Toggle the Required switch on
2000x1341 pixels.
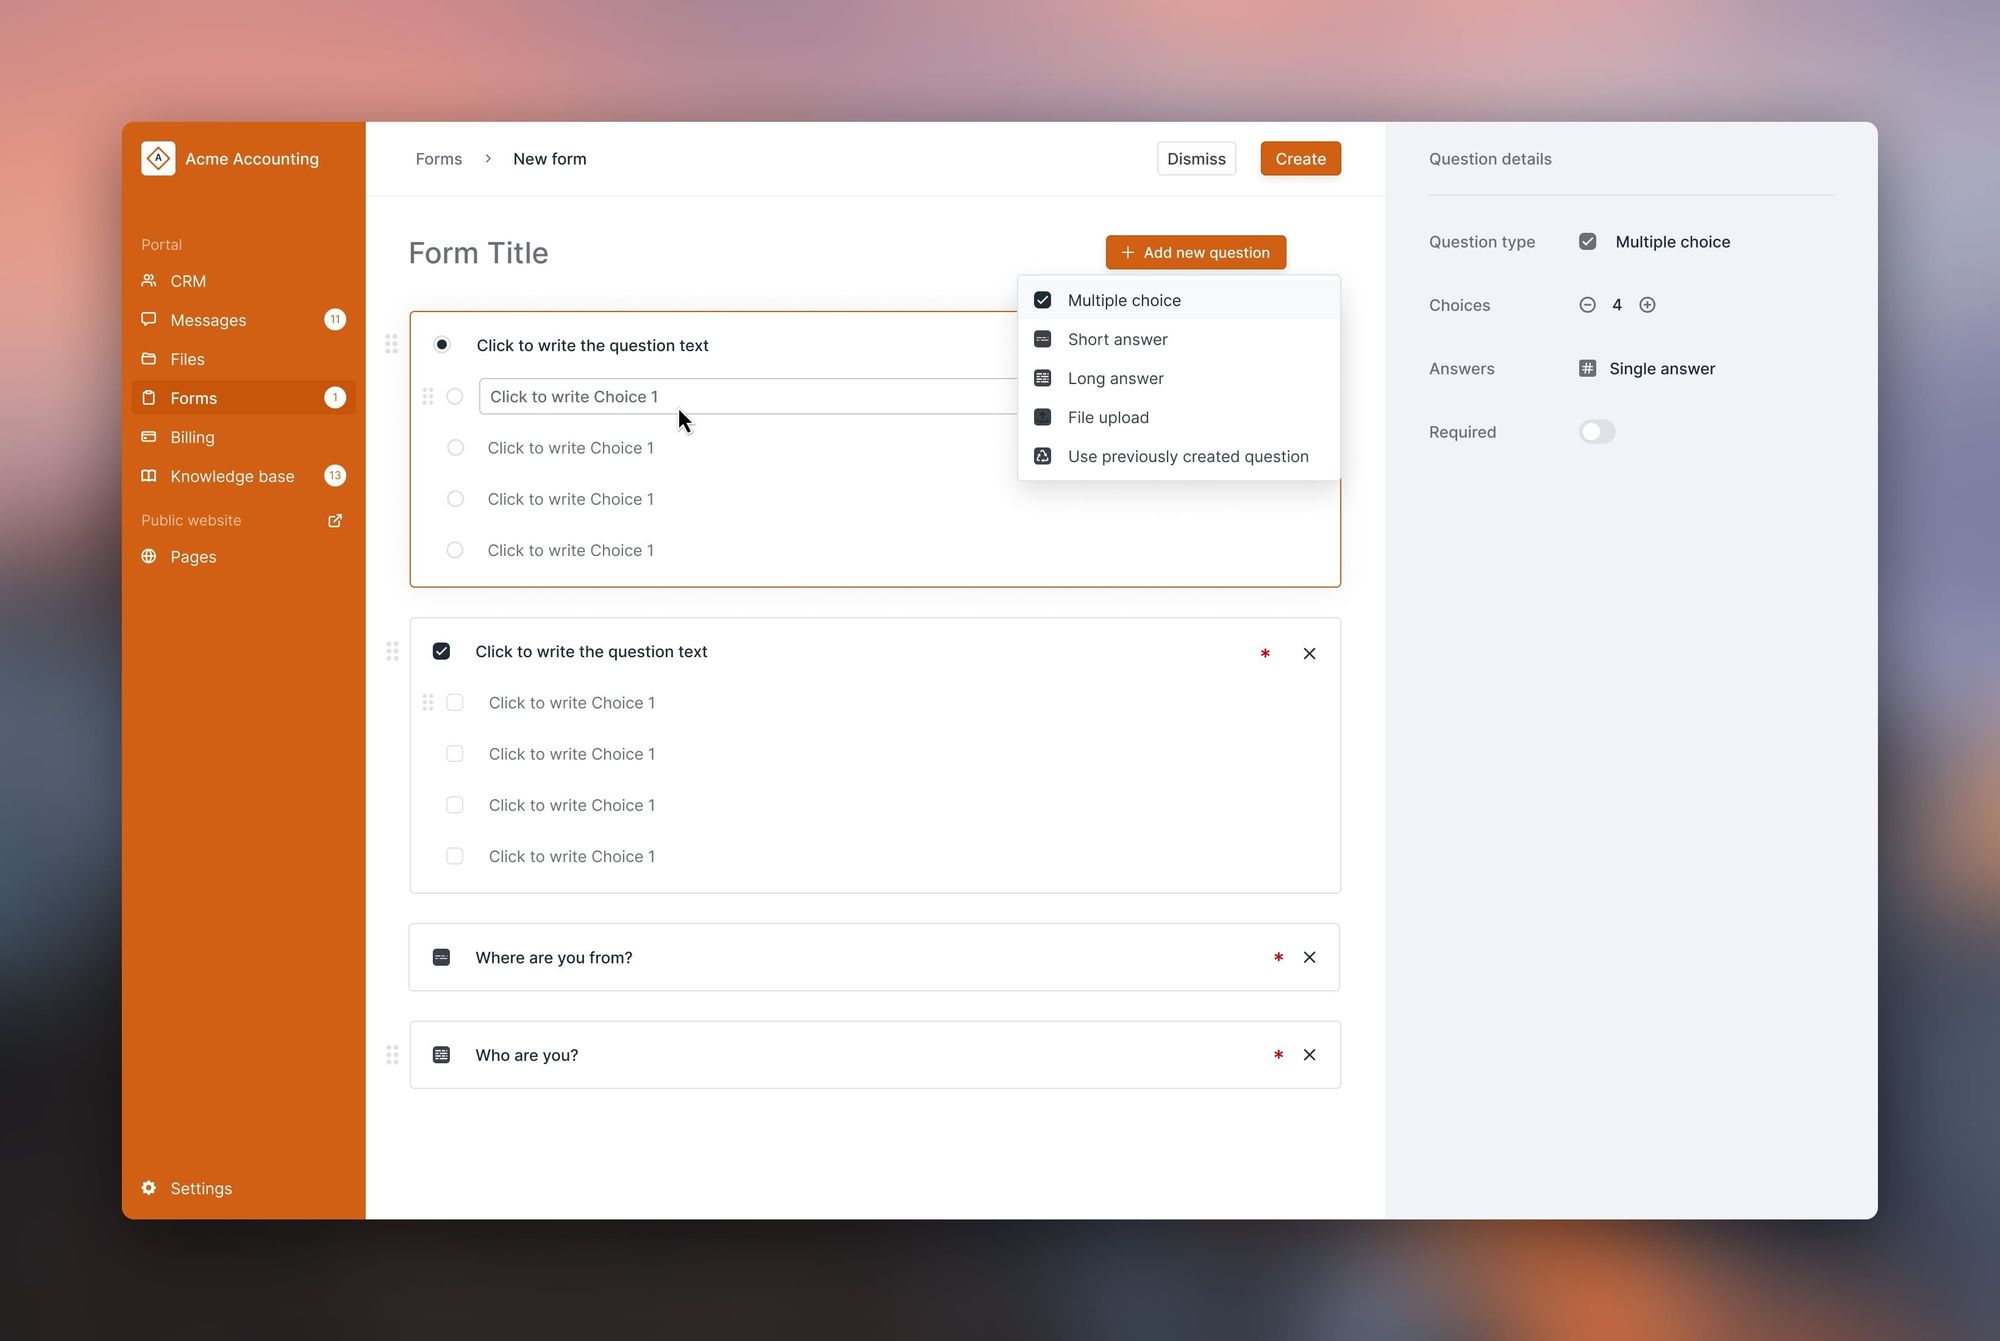(1597, 432)
